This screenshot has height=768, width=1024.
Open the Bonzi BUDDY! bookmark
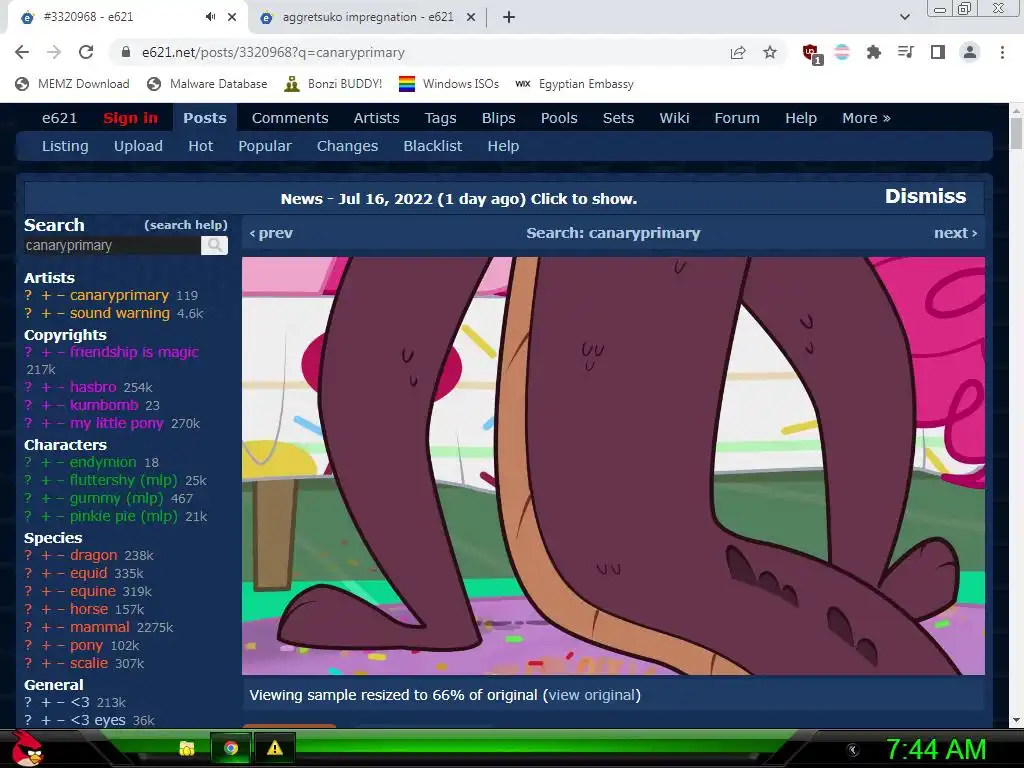pos(334,84)
